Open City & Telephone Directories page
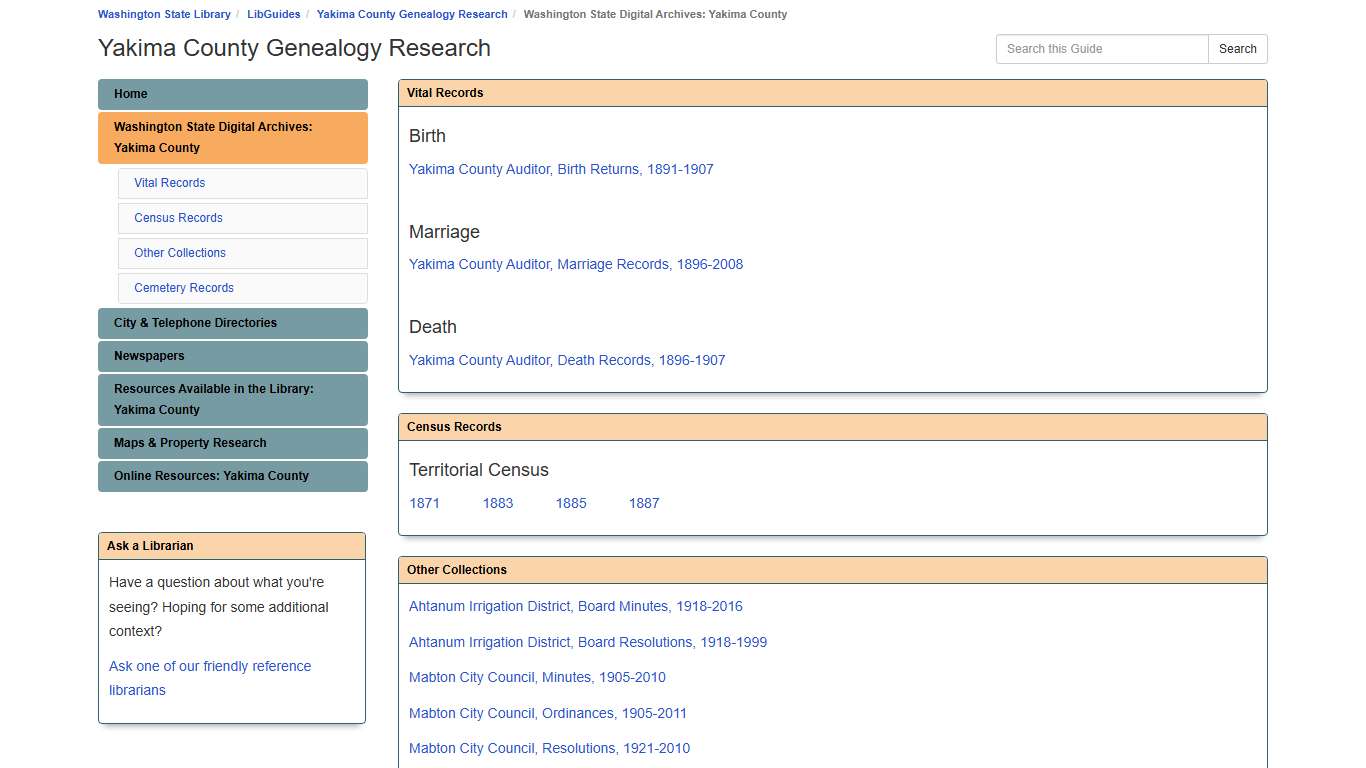Viewport: 1366px width, 768px height. [195, 323]
